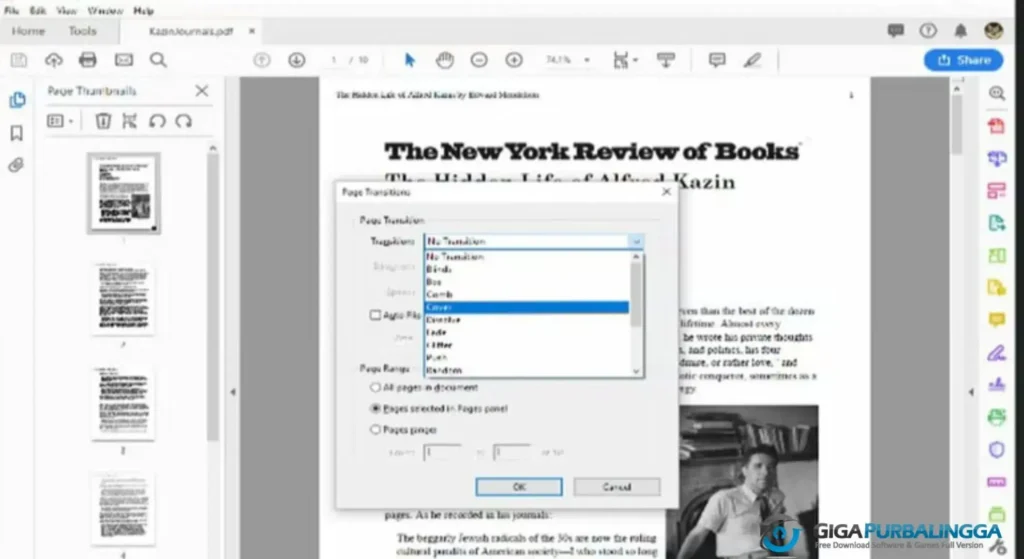Choose highlighted Cover transition
This screenshot has width=1024, height=559.
[x=527, y=307]
